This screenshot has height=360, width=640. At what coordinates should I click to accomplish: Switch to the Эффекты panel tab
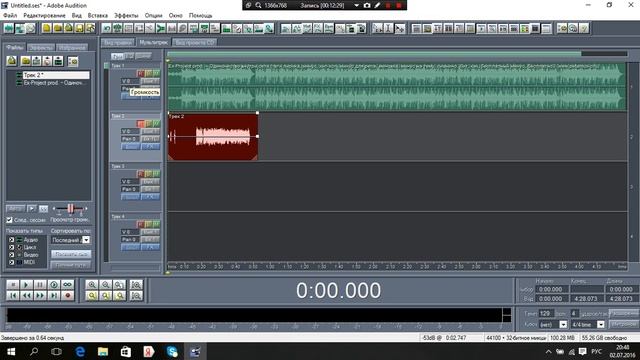tap(41, 47)
